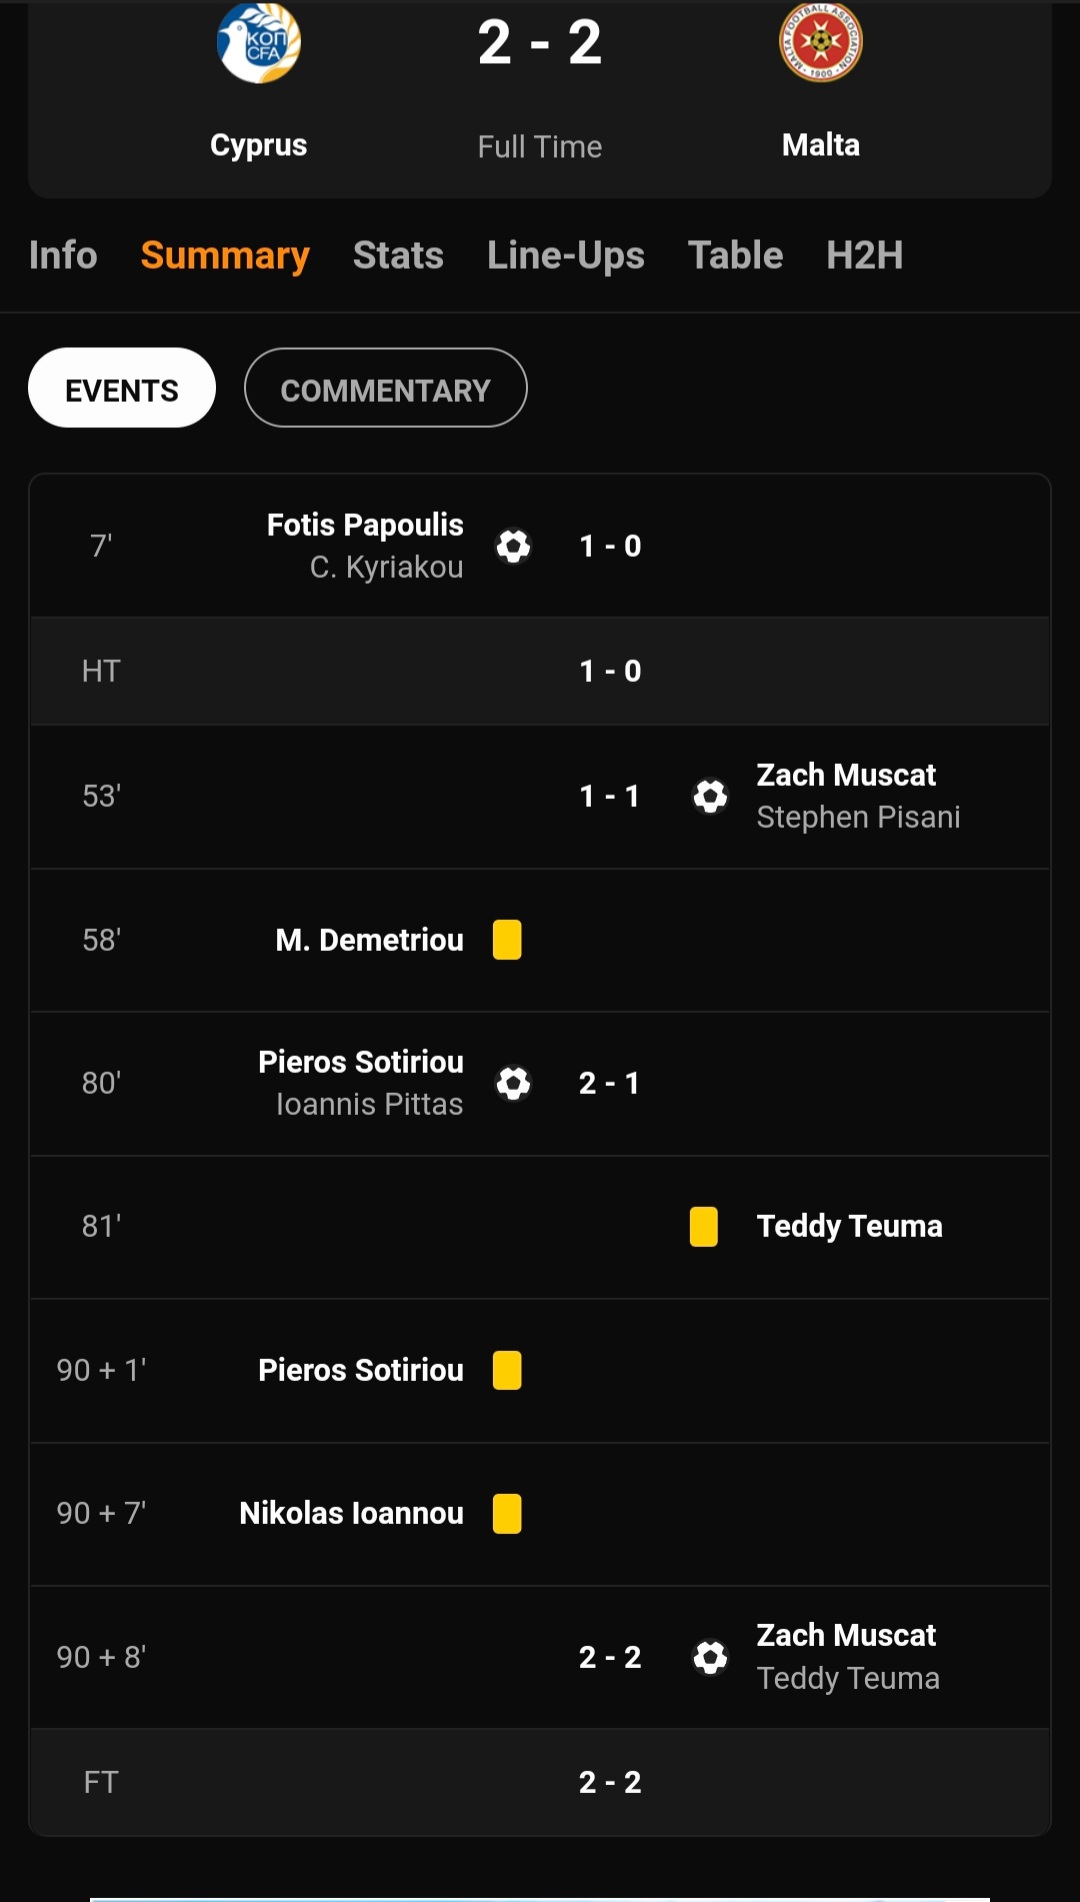Select the EVENTS pill toggle
The width and height of the screenshot is (1080, 1902).
[x=122, y=388]
